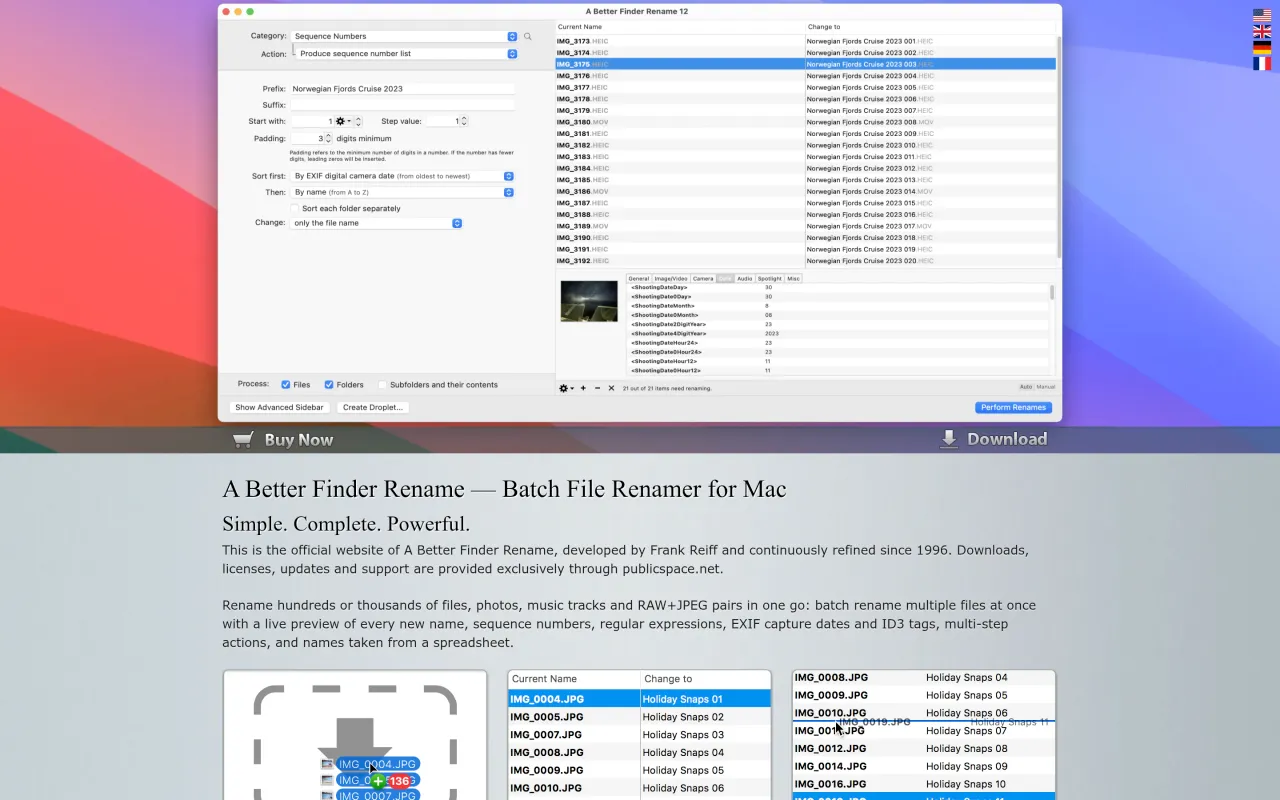Image resolution: width=1280 pixels, height=800 pixels.
Task: Click the Padding stepper arrows
Action: point(328,138)
